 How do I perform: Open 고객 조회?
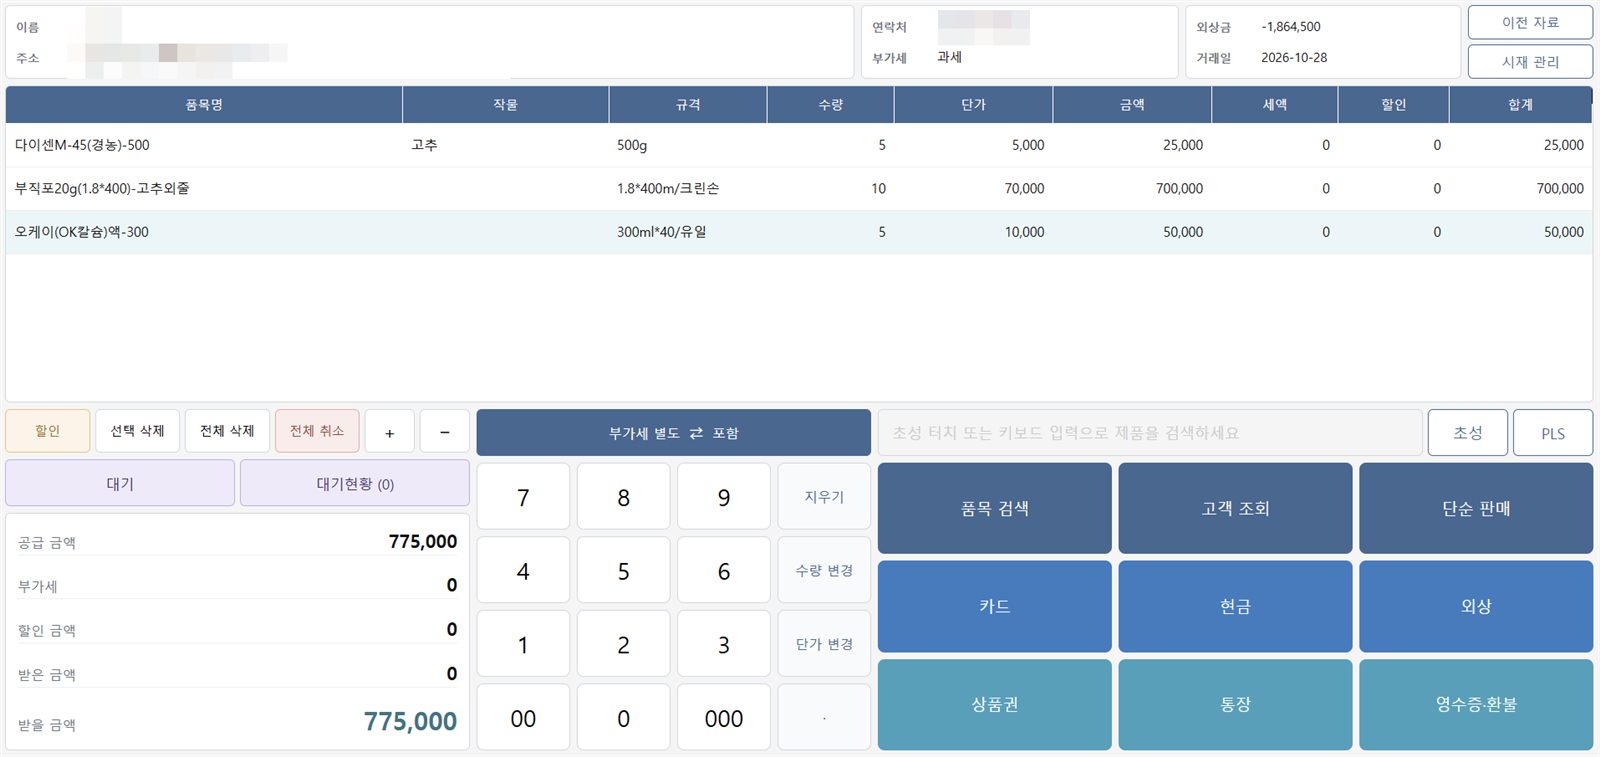coord(1235,508)
